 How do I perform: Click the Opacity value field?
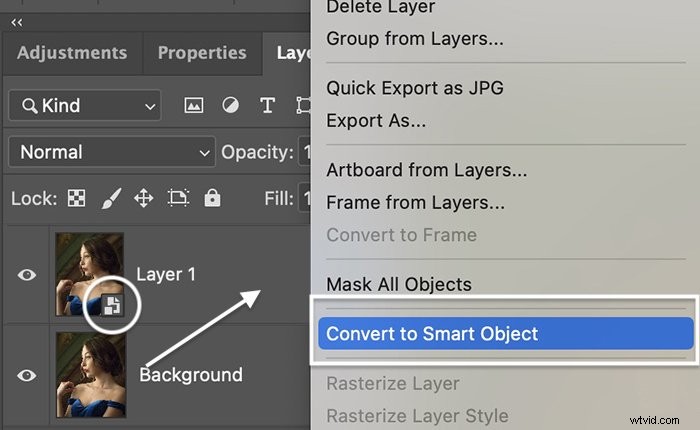(305, 152)
